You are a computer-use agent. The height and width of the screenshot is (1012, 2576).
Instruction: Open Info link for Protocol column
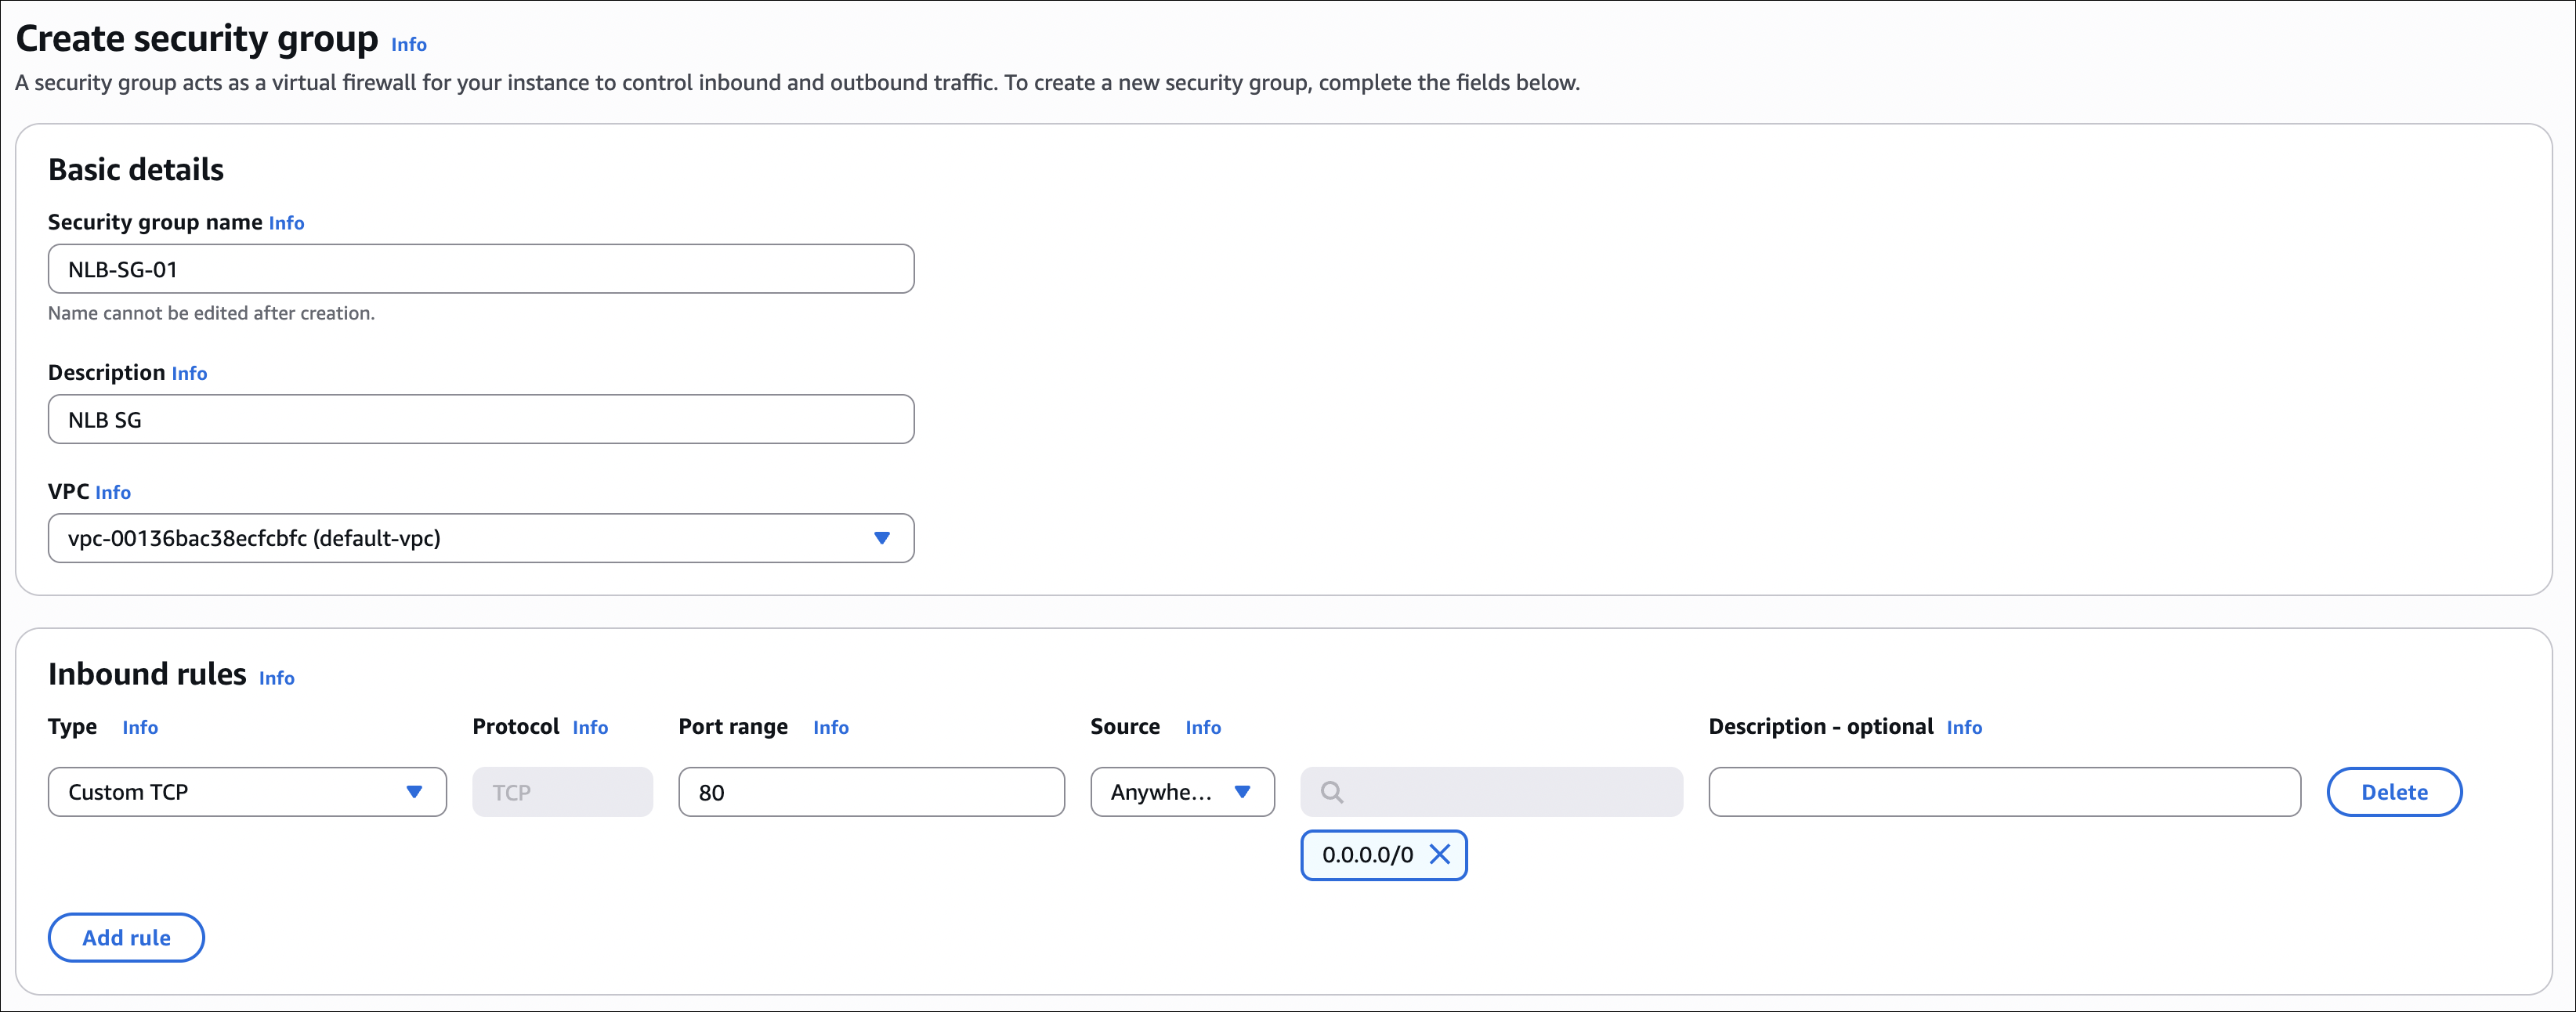coord(590,727)
